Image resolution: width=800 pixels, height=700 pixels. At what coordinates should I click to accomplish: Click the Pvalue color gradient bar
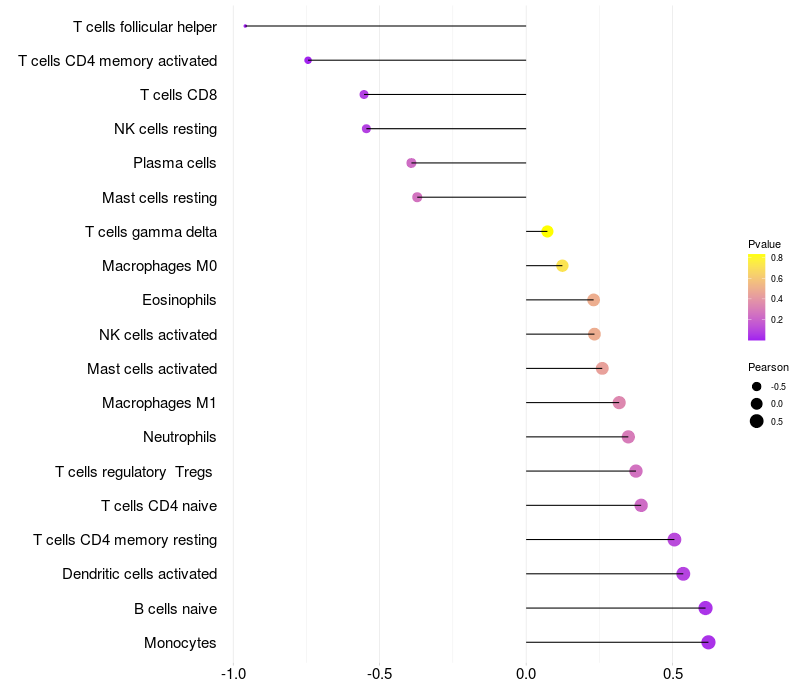[757, 297]
